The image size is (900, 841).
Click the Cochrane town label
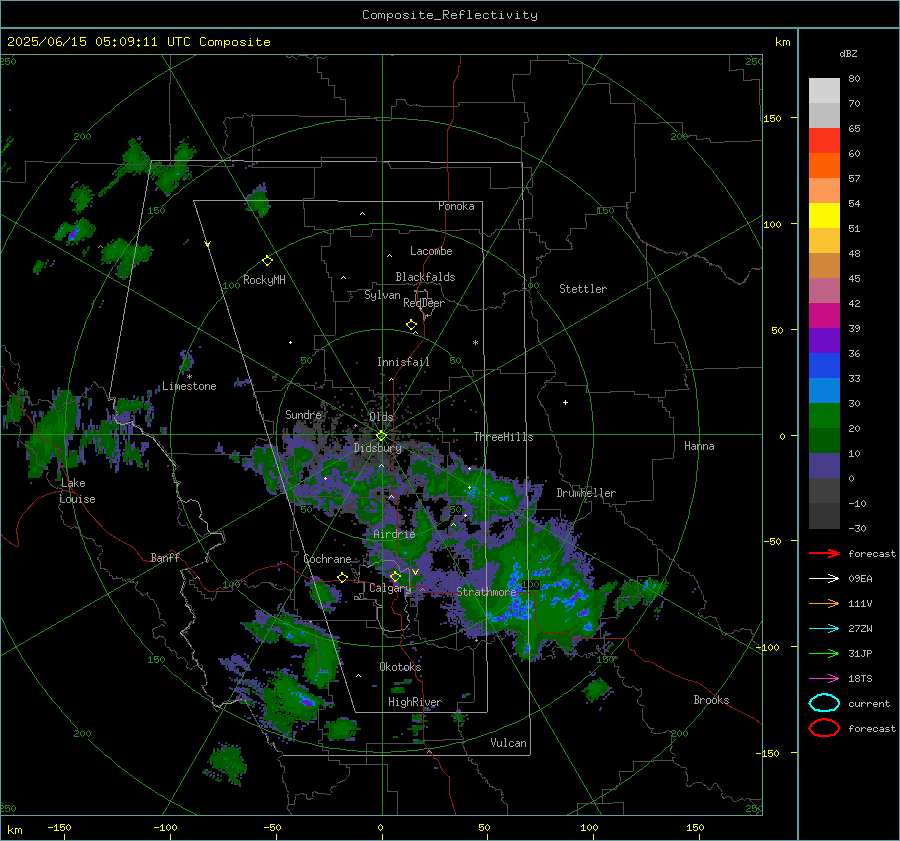click(327, 559)
